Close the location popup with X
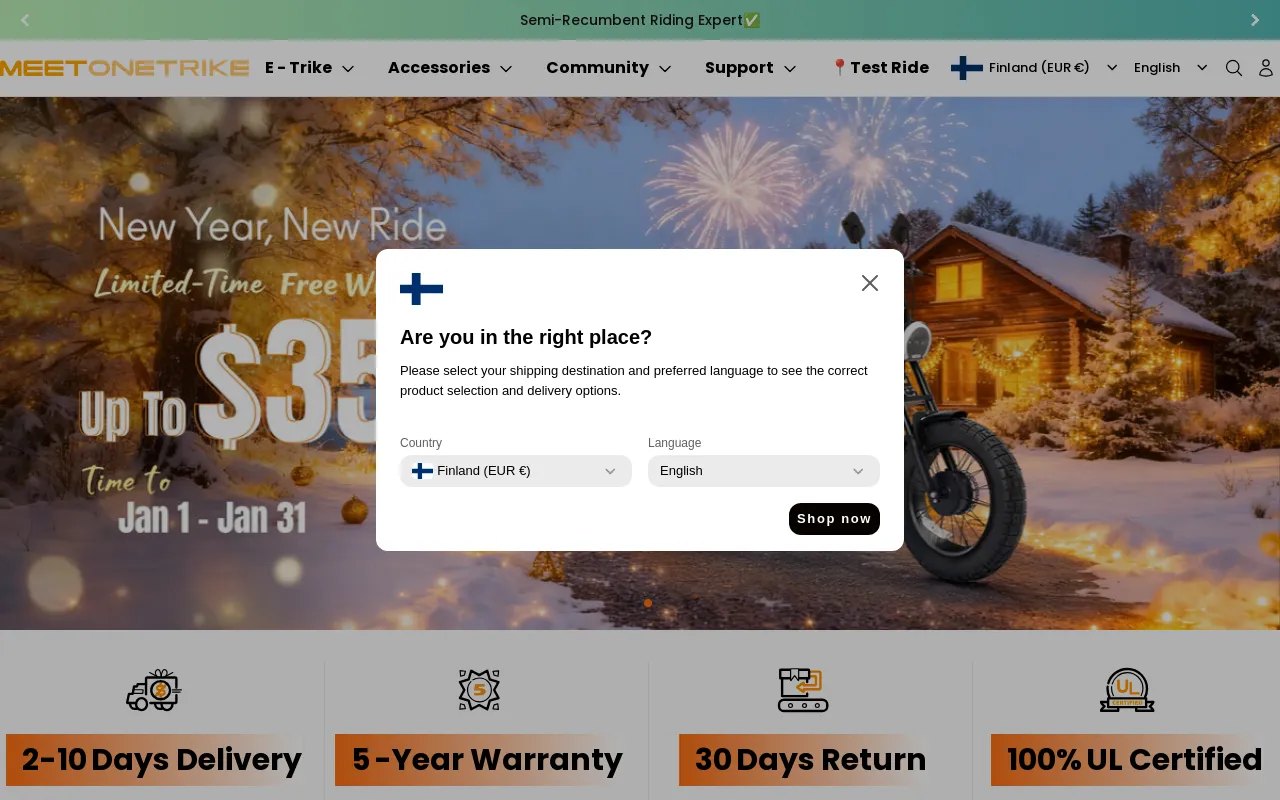Image resolution: width=1280 pixels, height=800 pixels. point(870,283)
